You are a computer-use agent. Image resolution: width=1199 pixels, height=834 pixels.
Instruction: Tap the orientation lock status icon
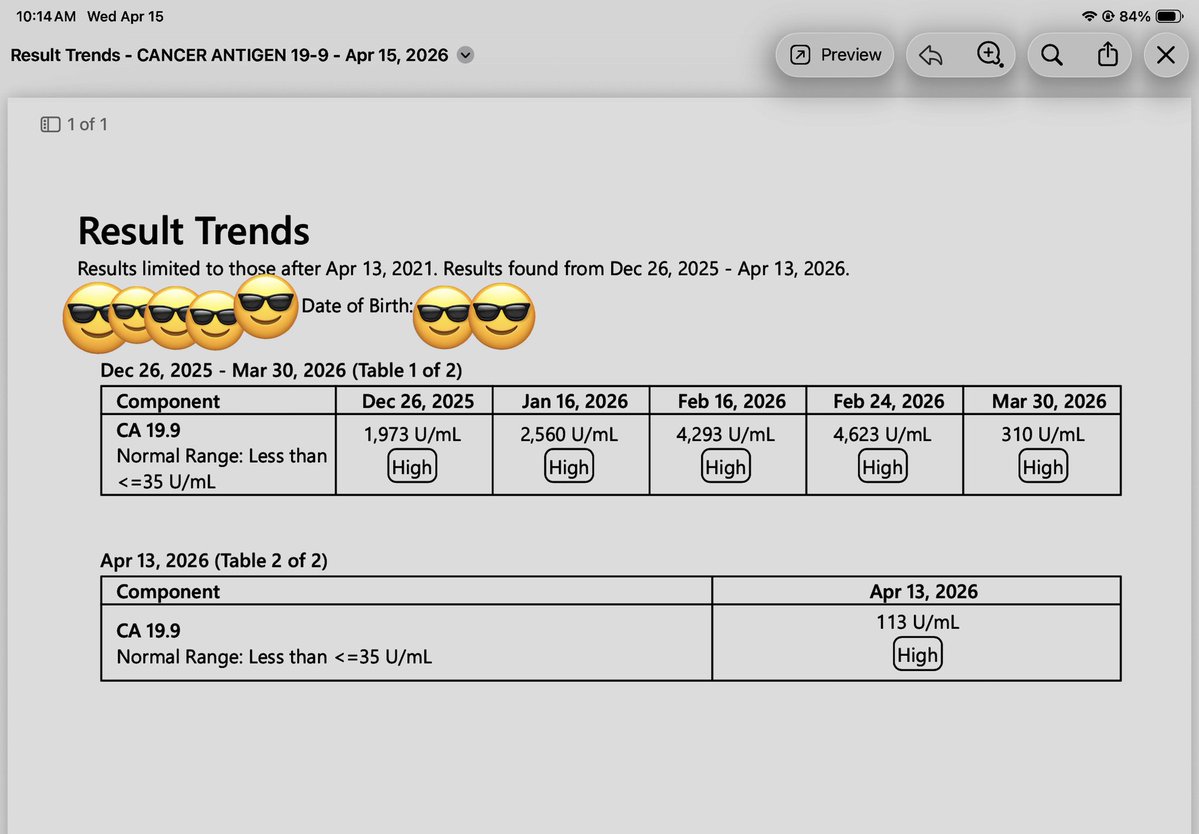click(1107, 16)
